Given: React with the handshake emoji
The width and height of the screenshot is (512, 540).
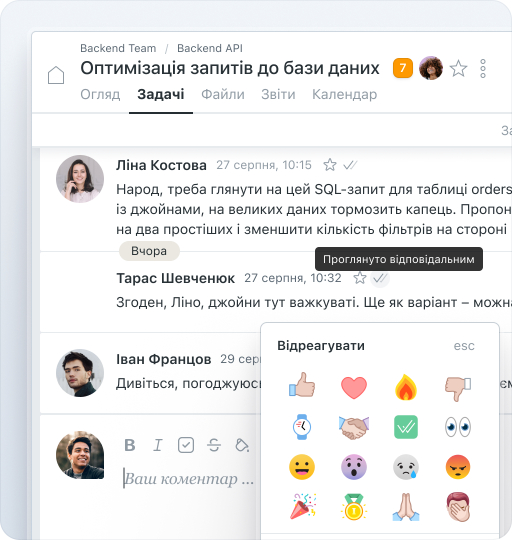Looking at the screenshot, I should (x=354, y=427).
